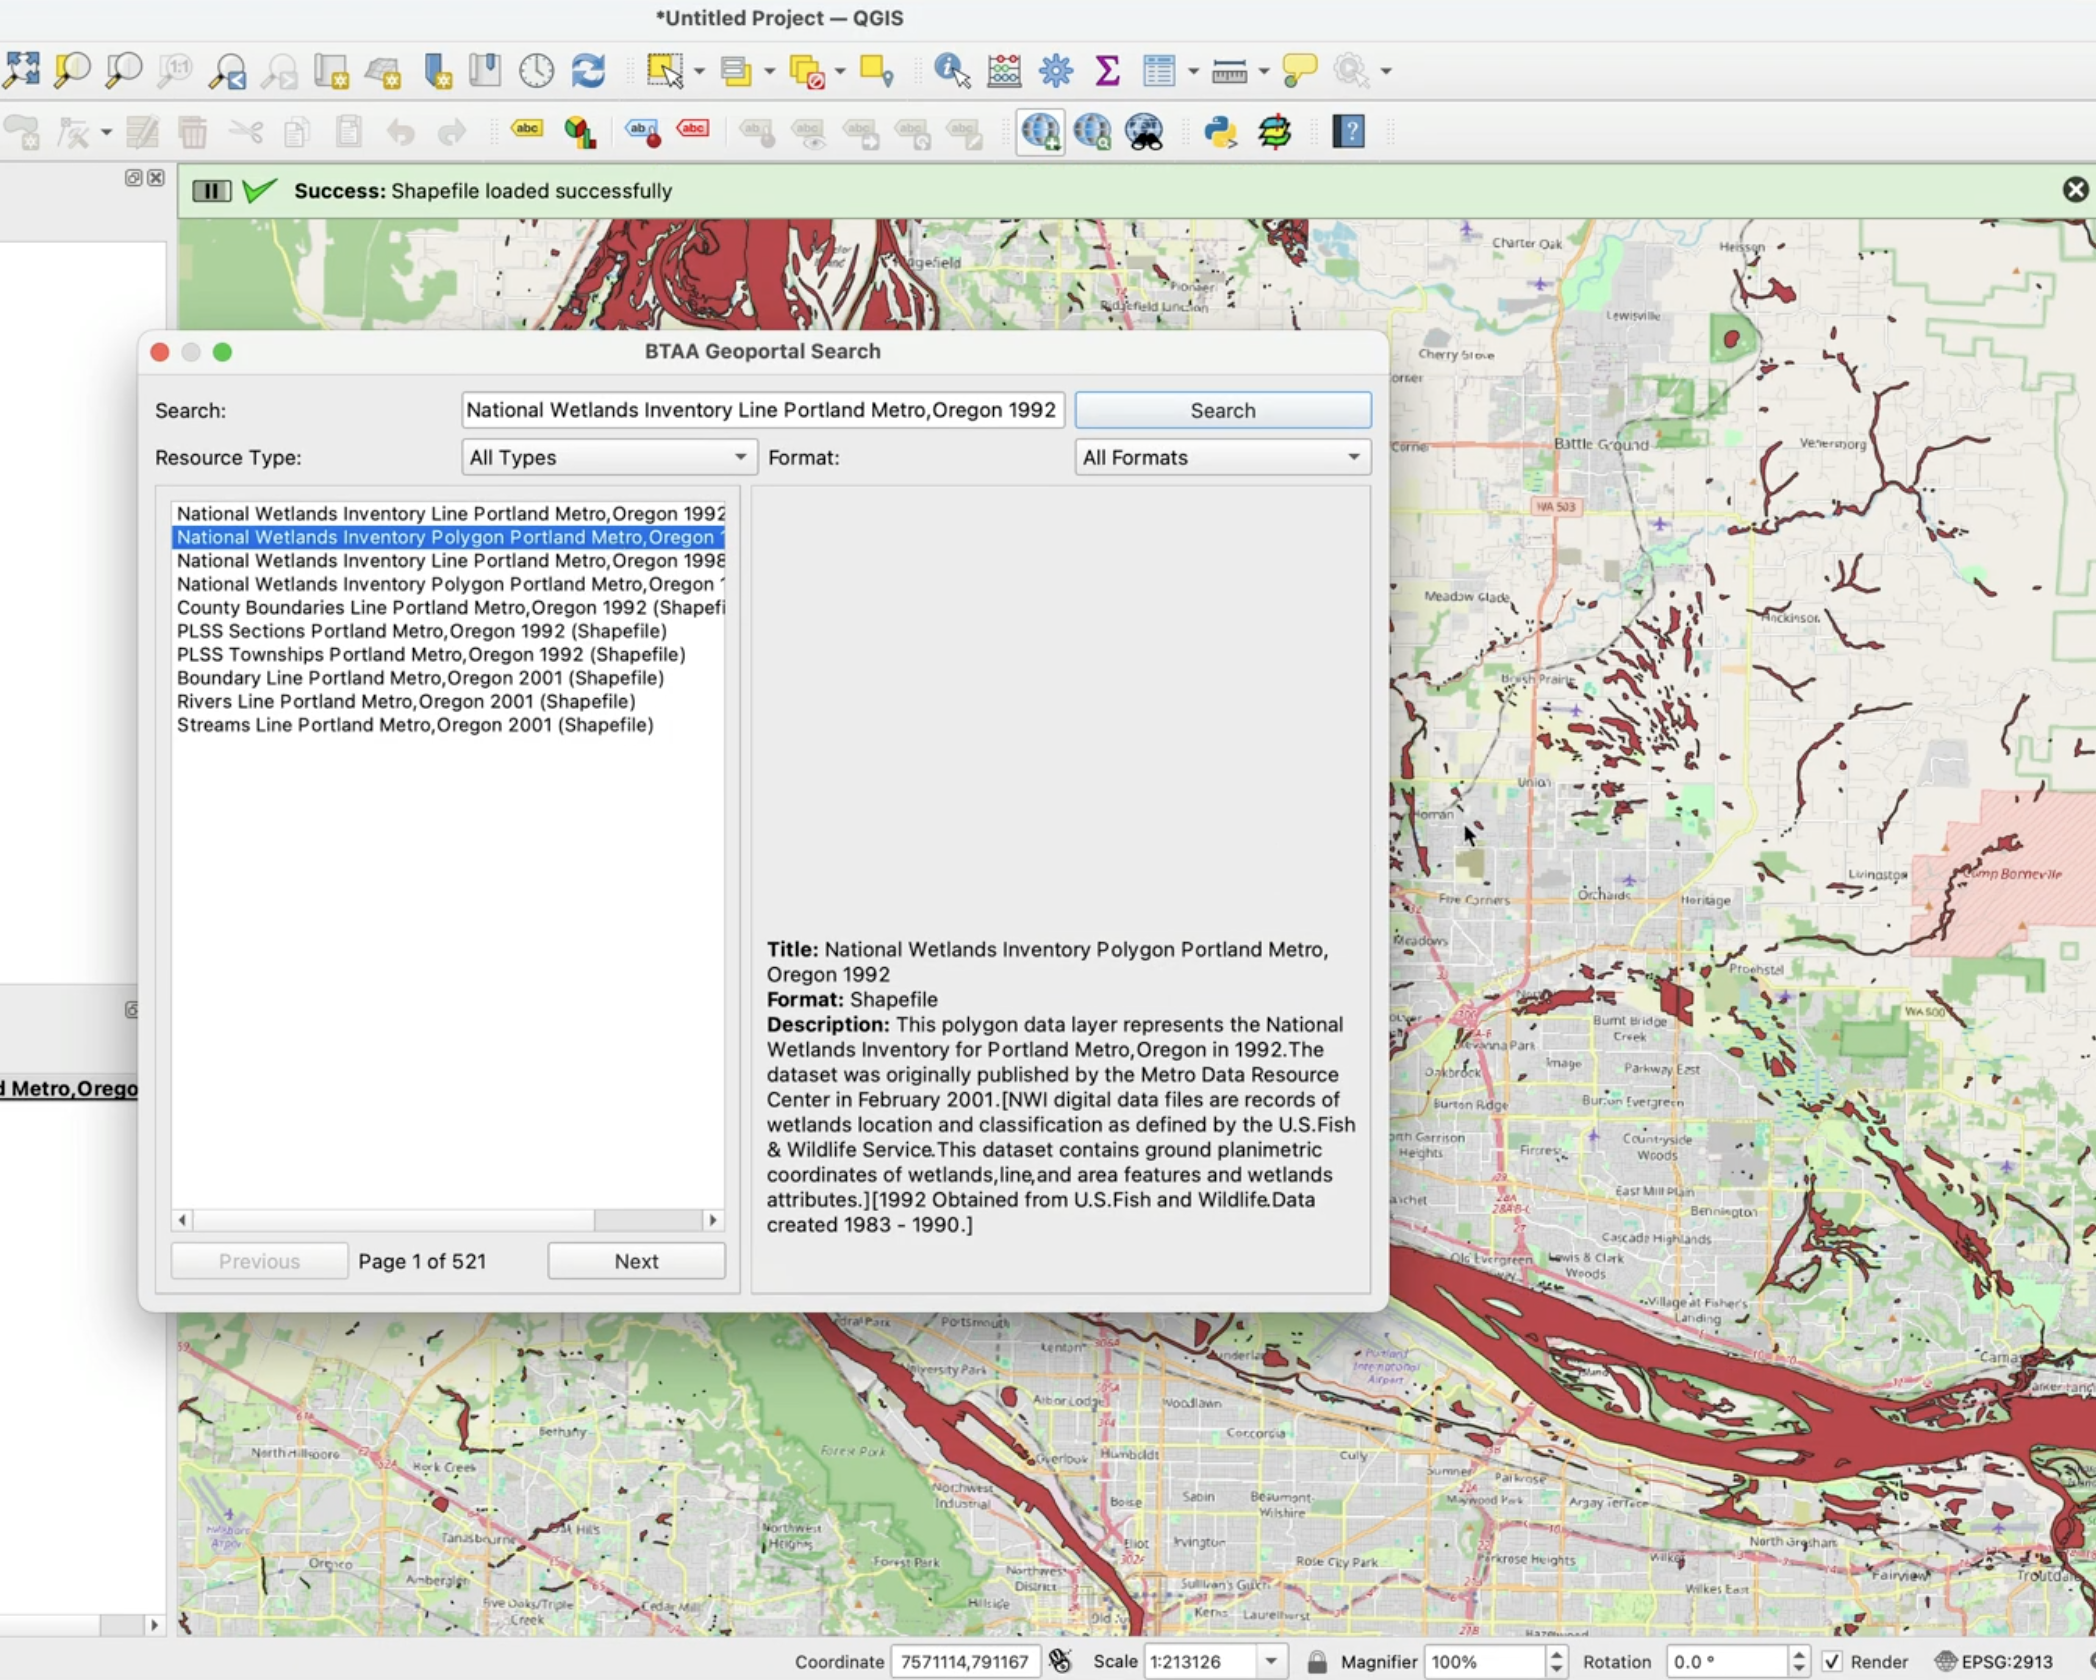2096x1680 pixels.
Task: Select "County Boundaries Line Portland Metro" result
Action: point(450,608)
